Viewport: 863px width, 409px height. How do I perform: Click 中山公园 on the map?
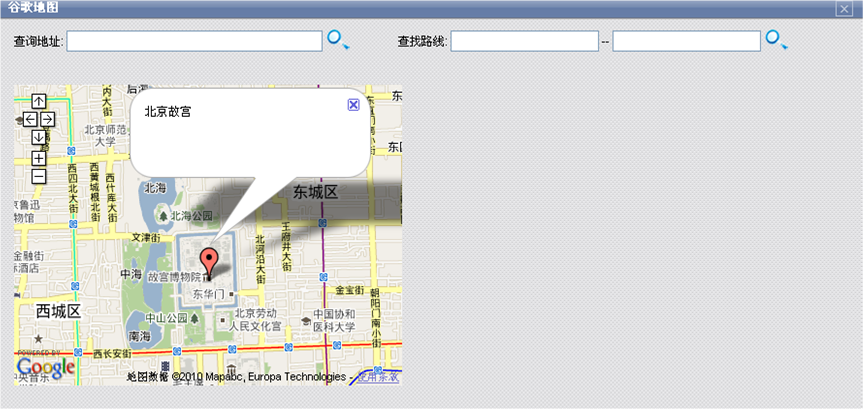click(x=166, y=319)
